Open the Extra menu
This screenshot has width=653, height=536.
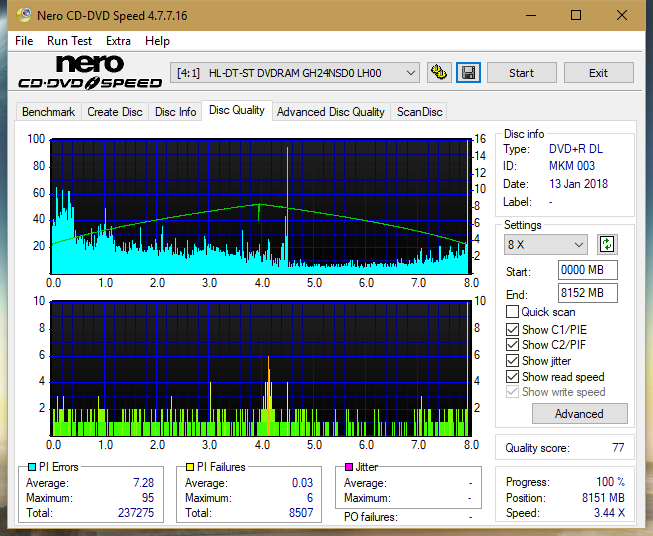118,41
